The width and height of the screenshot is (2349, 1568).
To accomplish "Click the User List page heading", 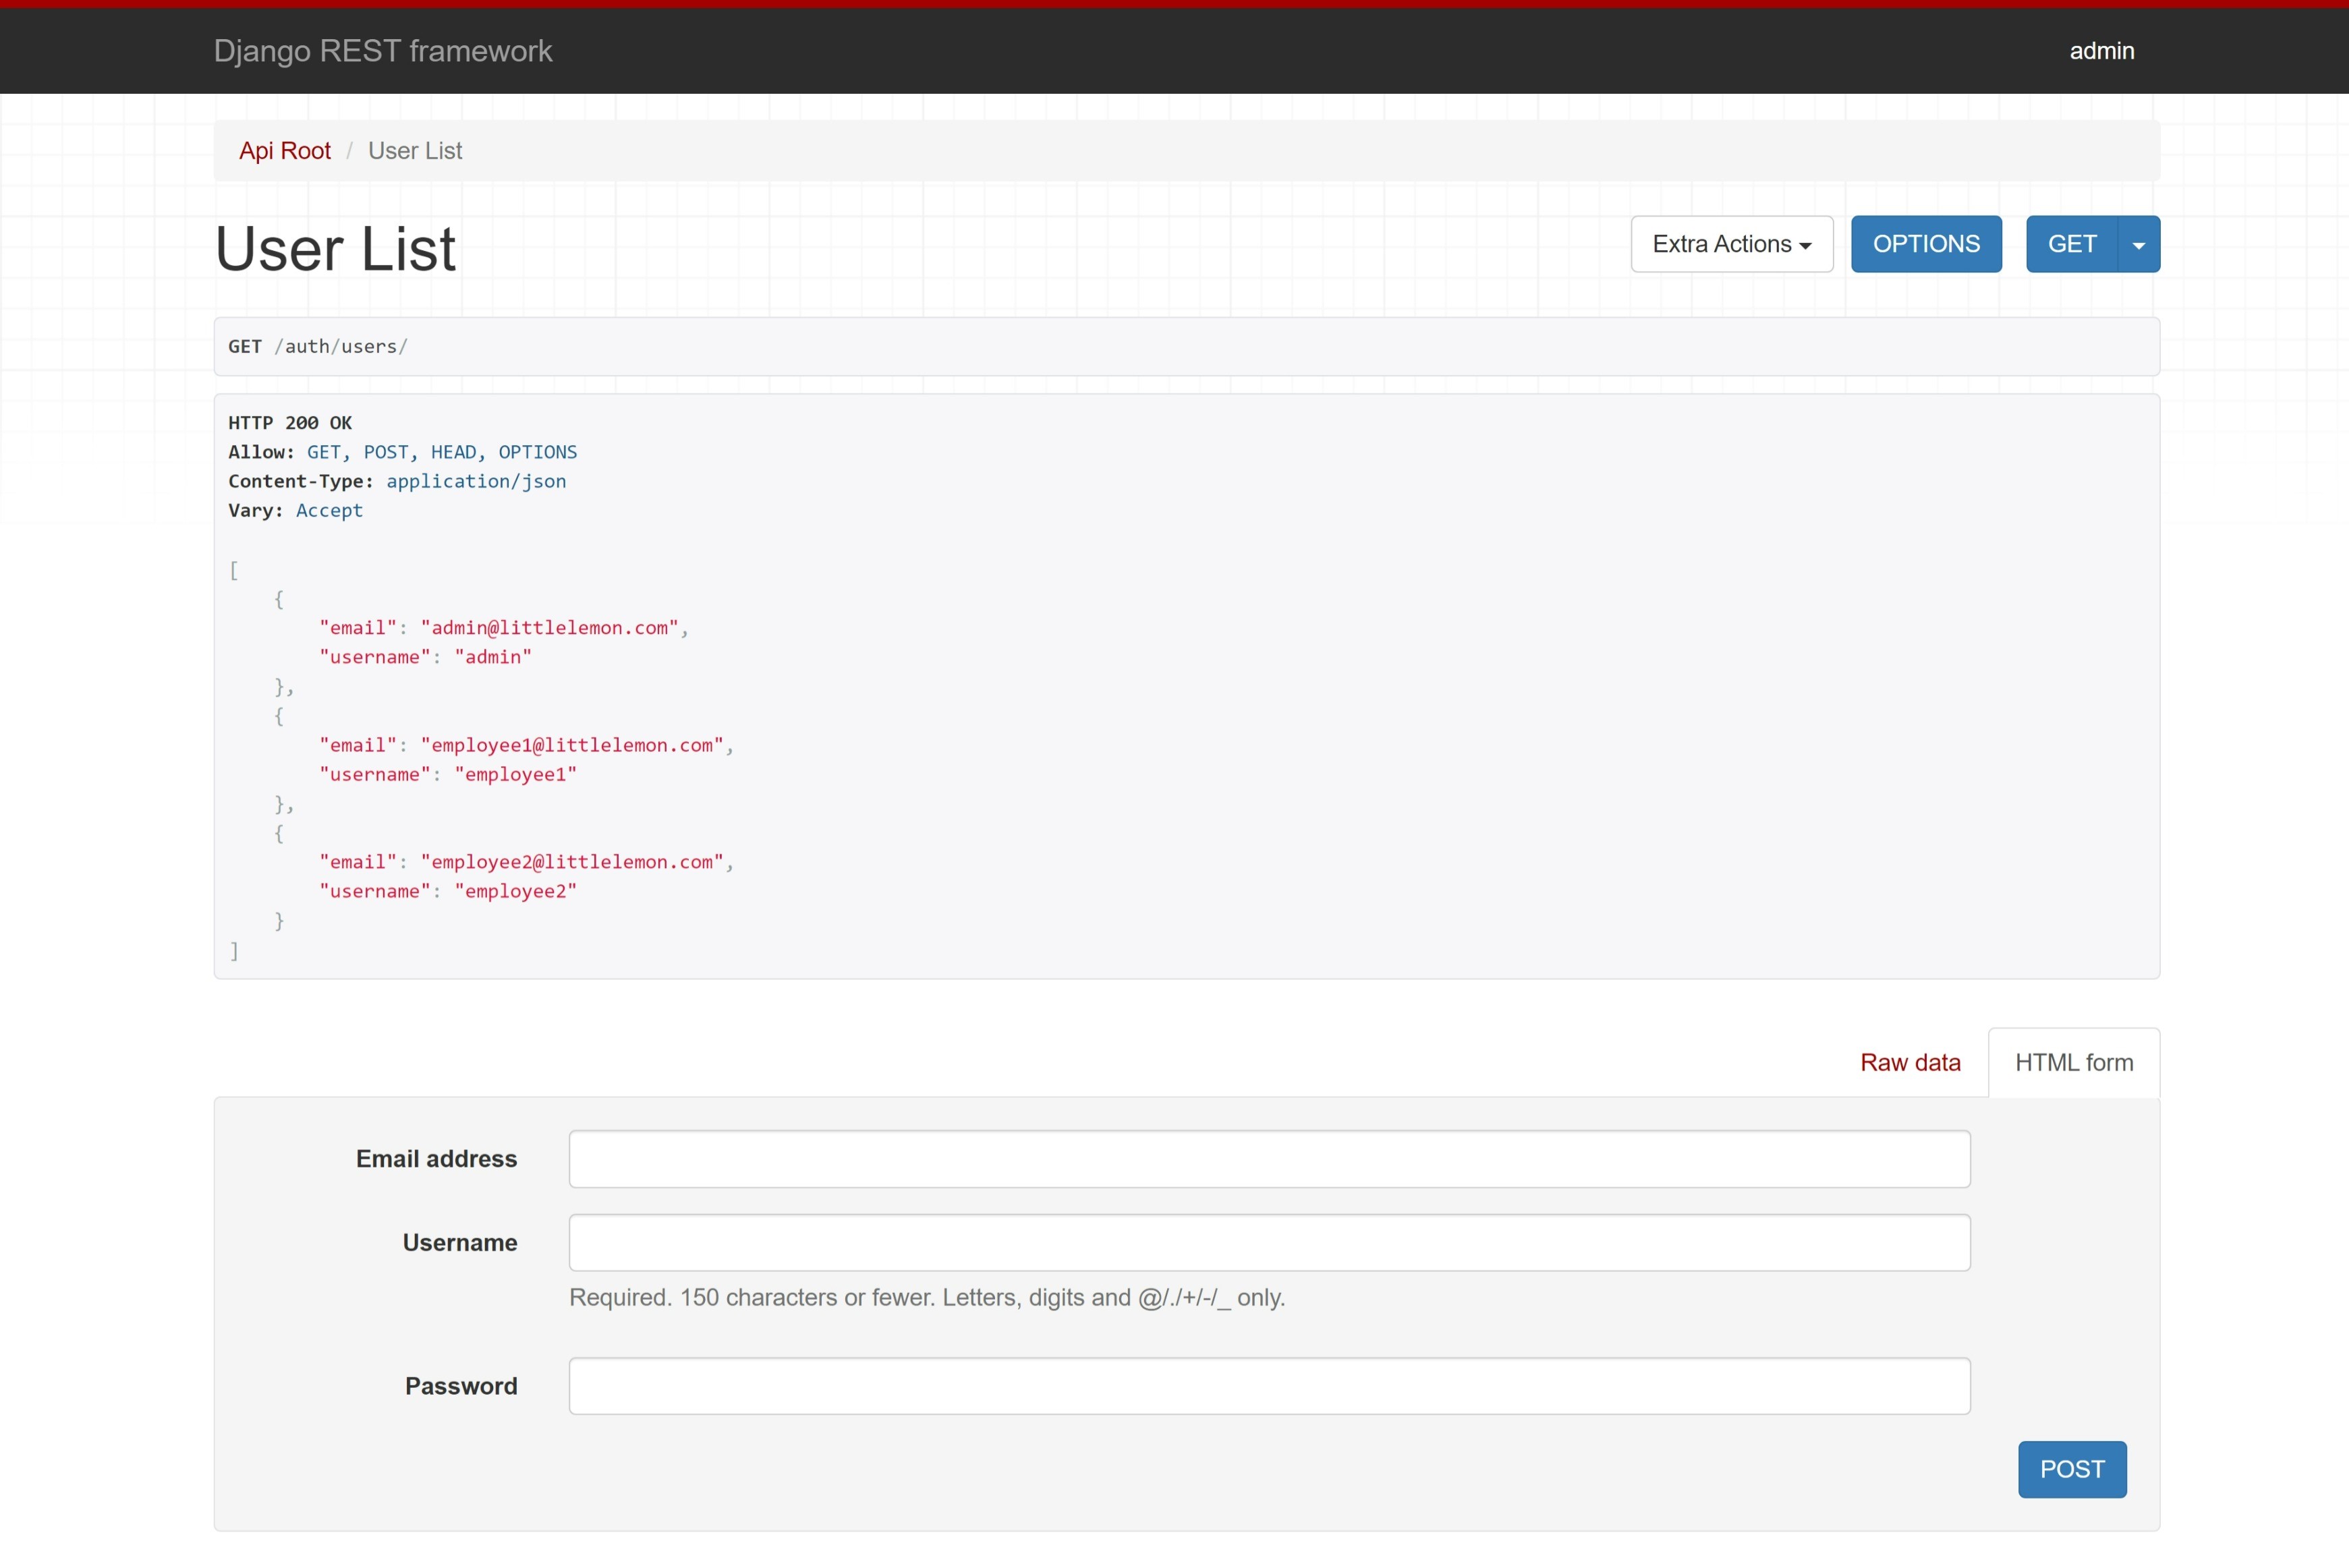I will pyautogui.click(x=335, y=249).
